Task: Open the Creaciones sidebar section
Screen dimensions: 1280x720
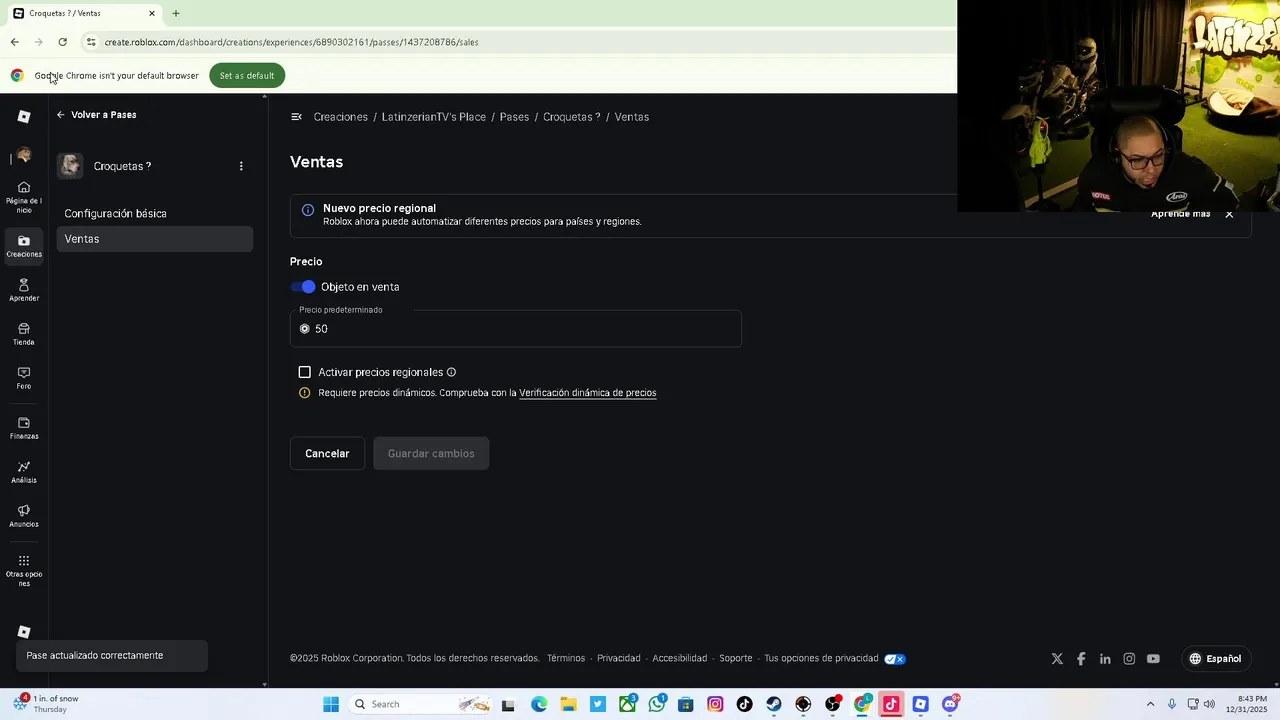Action: (24, 246)
